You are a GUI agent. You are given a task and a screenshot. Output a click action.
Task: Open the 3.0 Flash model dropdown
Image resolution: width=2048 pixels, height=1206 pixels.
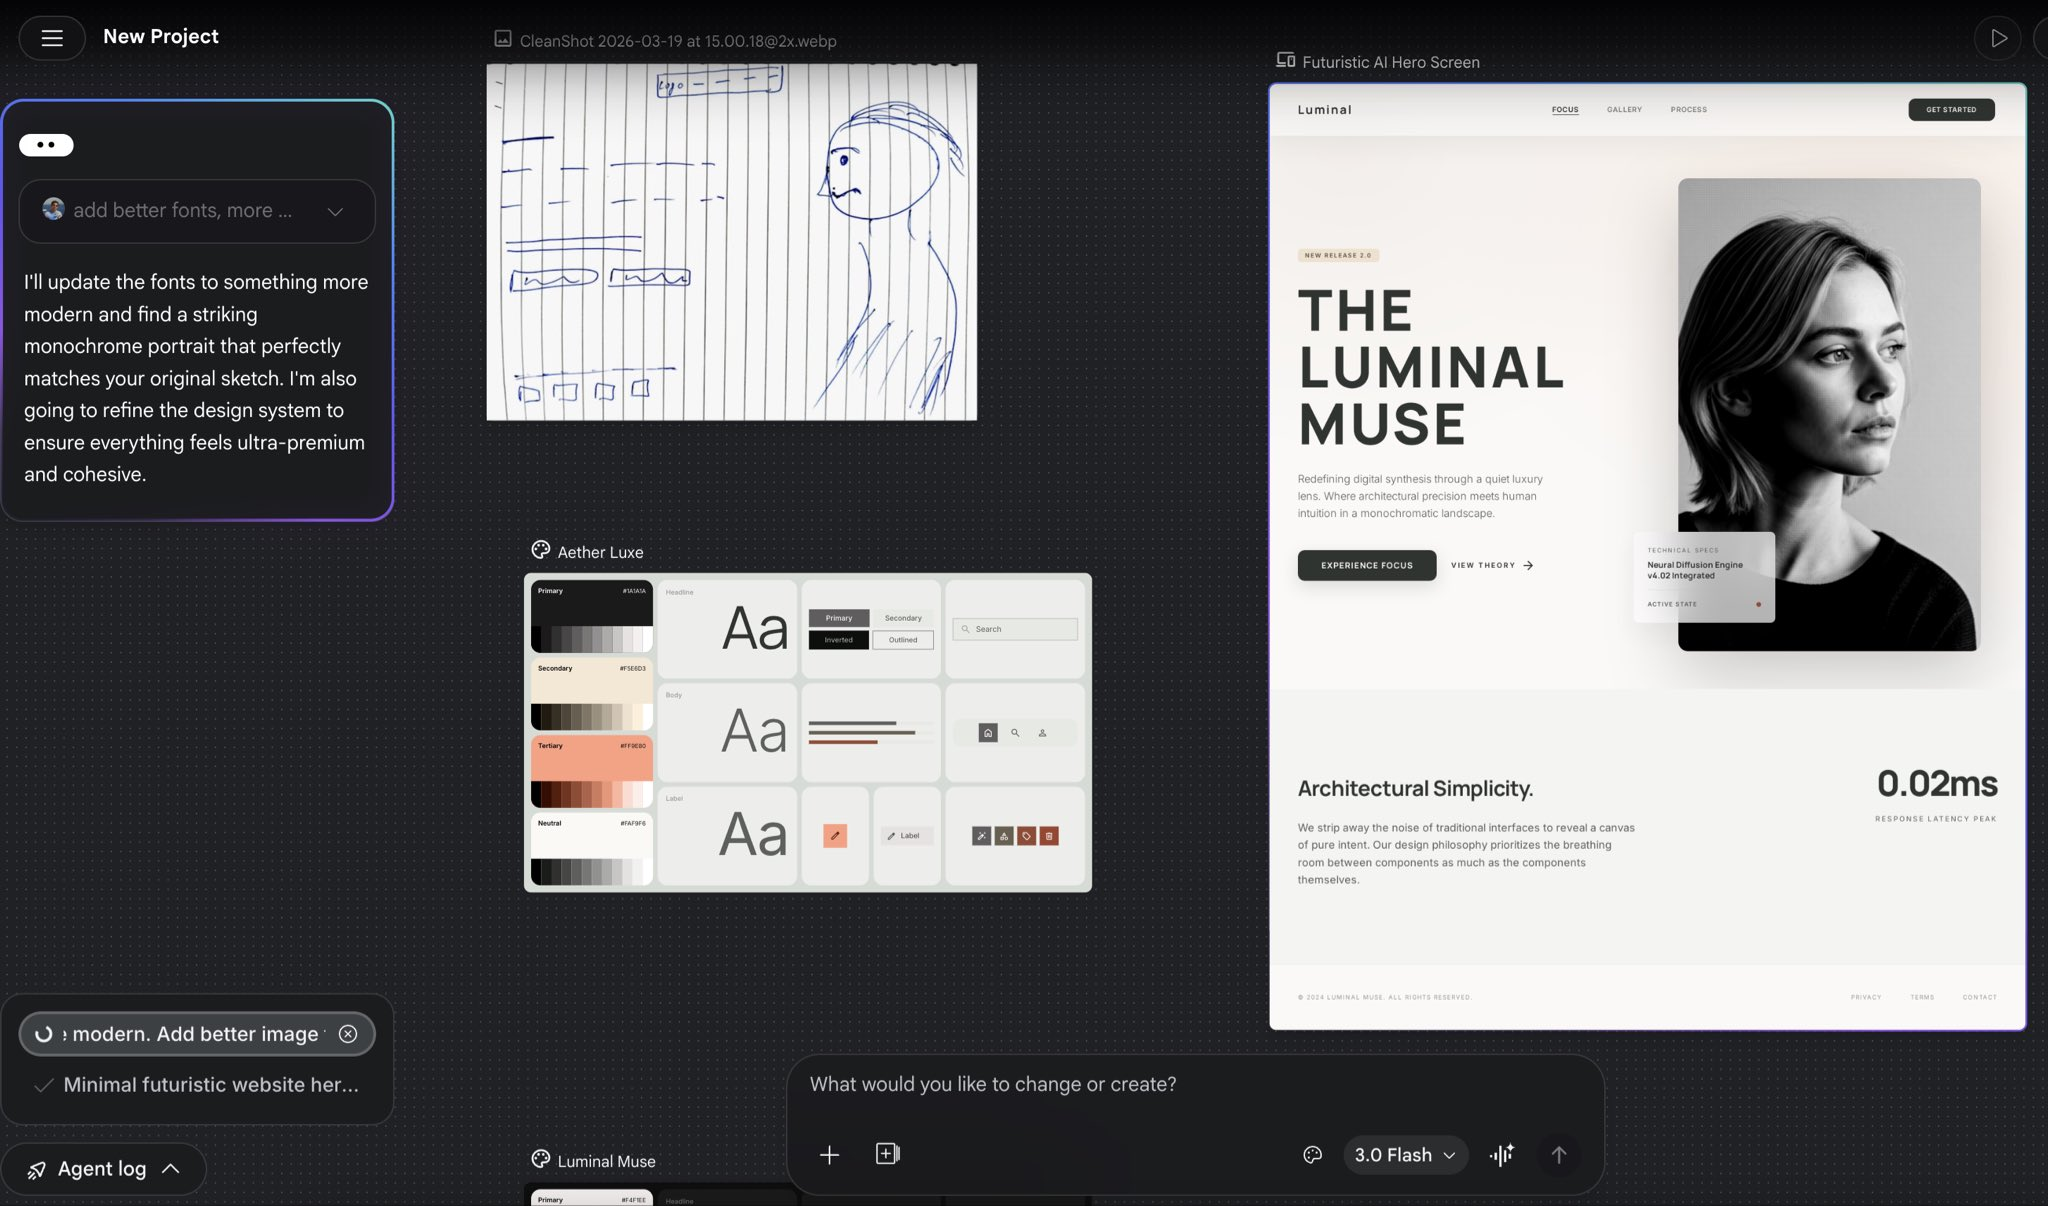(1404, 1155)
